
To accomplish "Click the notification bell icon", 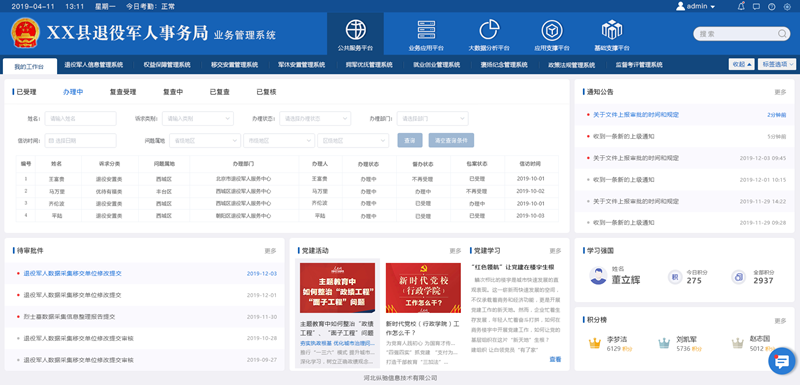I will pyautogui.click(x=741, y=6).
